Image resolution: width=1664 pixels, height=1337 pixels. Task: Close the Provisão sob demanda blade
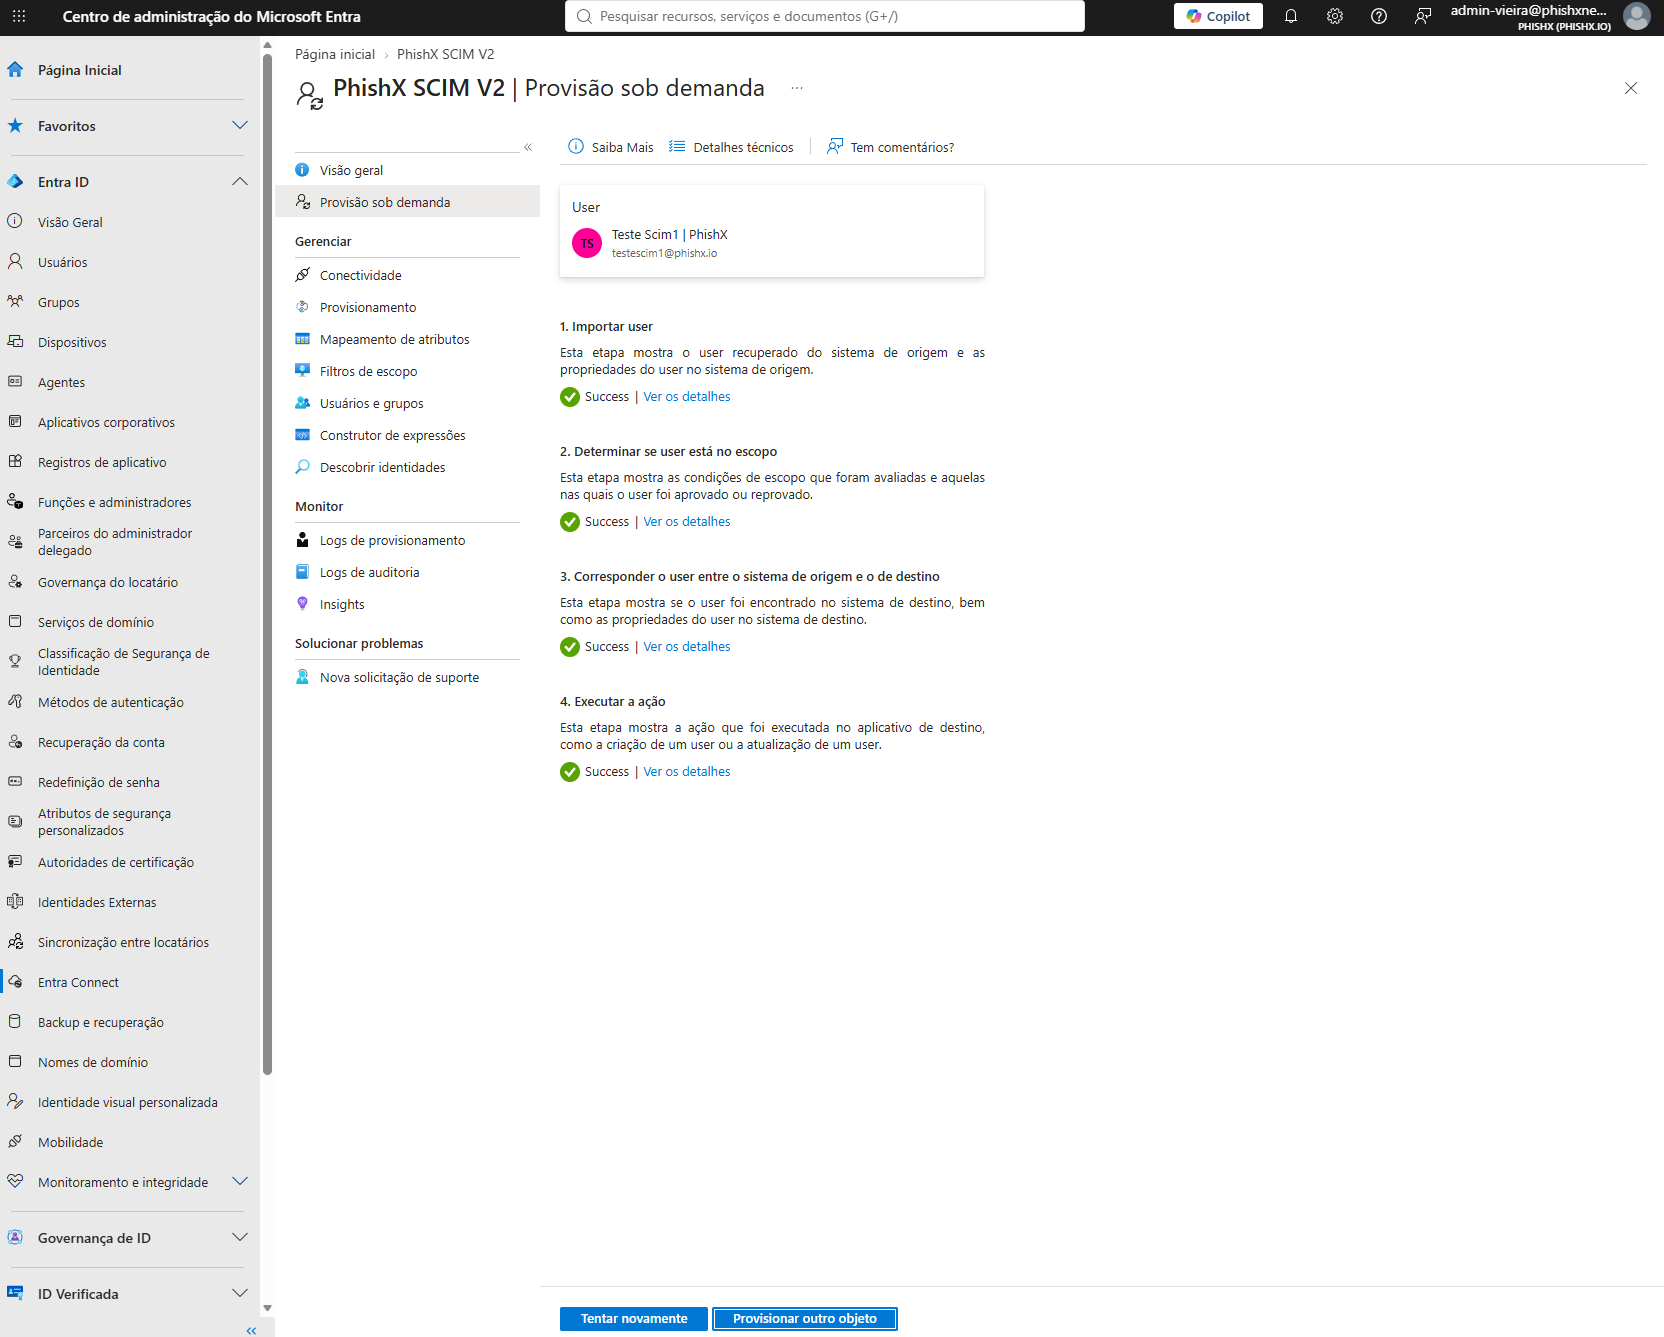click(1631, 88)
